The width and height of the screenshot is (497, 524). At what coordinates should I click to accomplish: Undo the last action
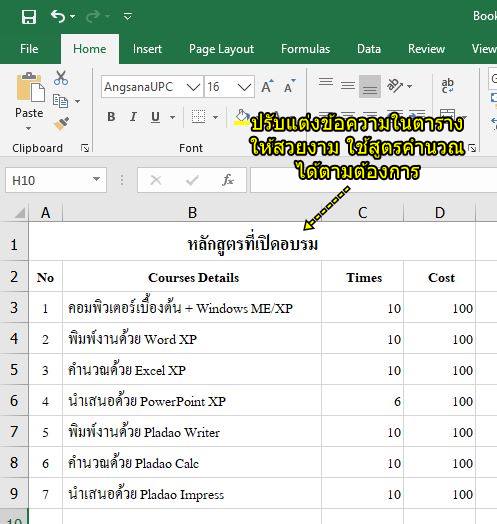point(58,16)
